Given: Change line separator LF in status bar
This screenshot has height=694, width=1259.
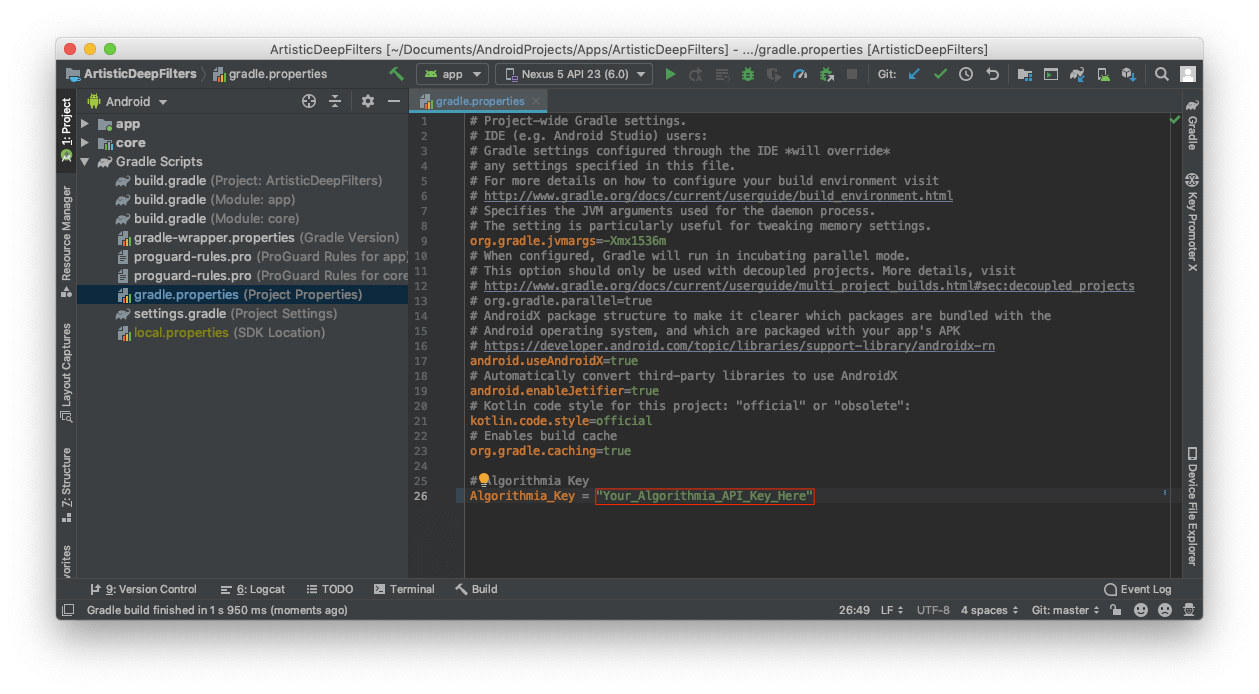Looking at the screenshot, I should pyautogui.click(x=892, y=610).
